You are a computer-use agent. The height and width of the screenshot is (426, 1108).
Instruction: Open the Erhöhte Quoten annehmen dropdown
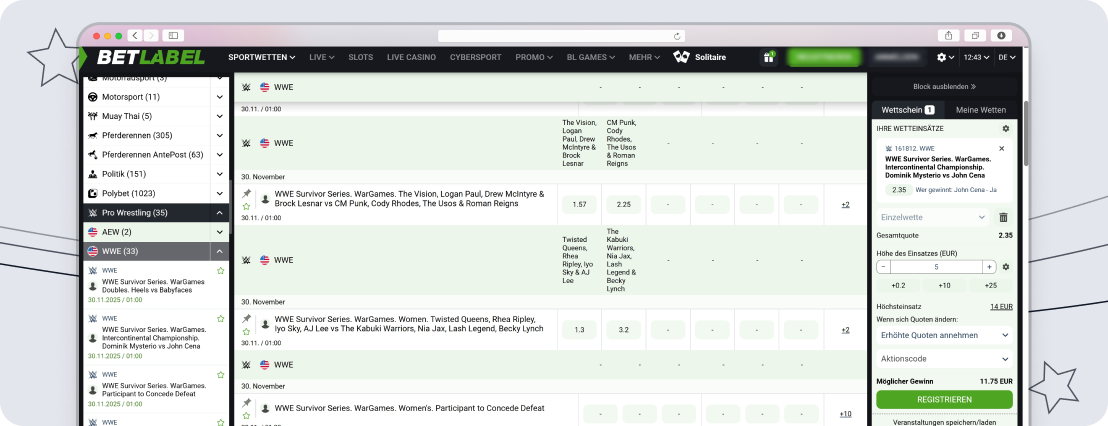(x=944, y=335)
